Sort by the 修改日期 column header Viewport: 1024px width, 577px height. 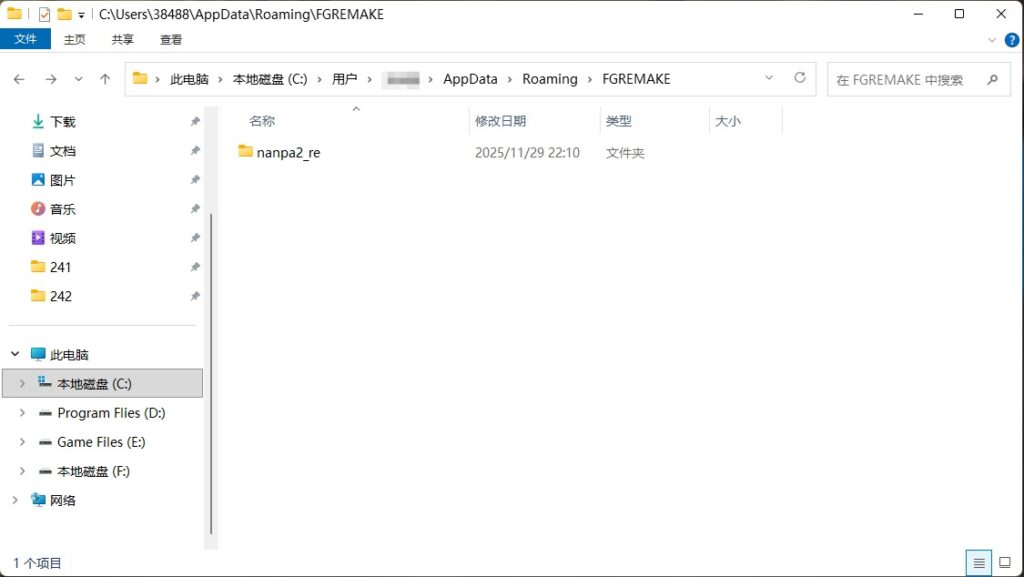coord(500,121)
